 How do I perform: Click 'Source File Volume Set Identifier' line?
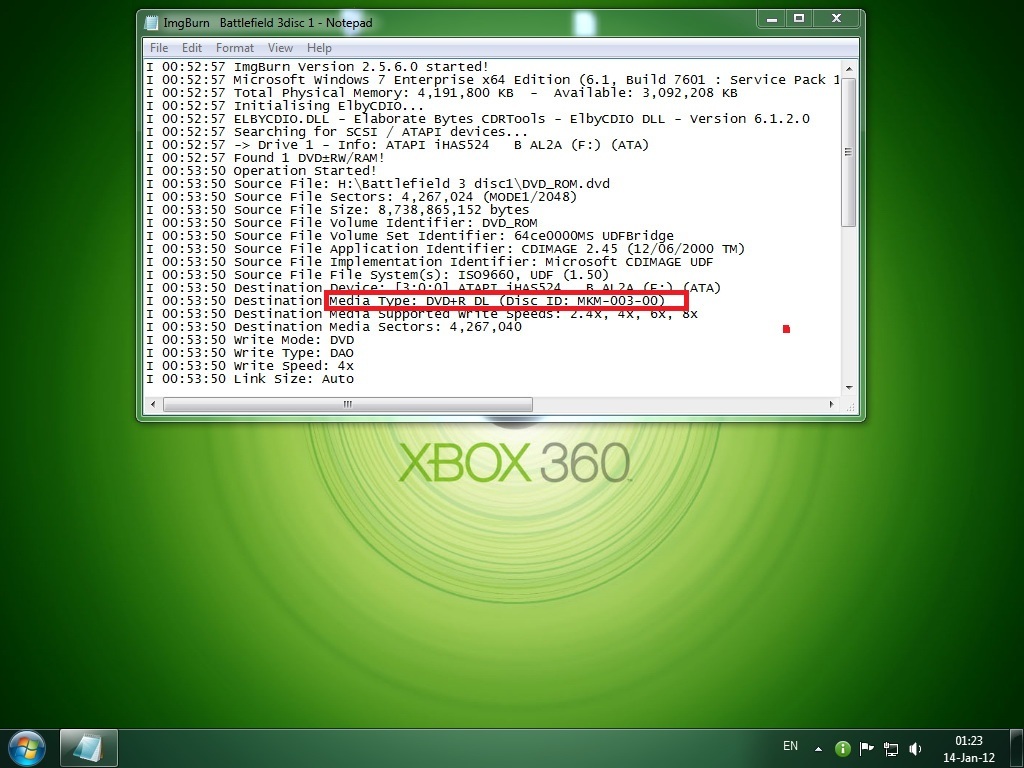pyautogui.click(x=410, y=236)
